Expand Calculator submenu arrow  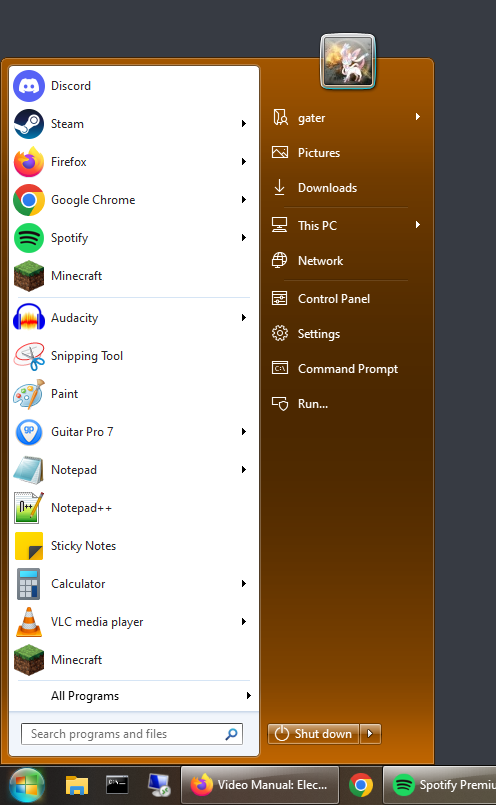(244, 584)
